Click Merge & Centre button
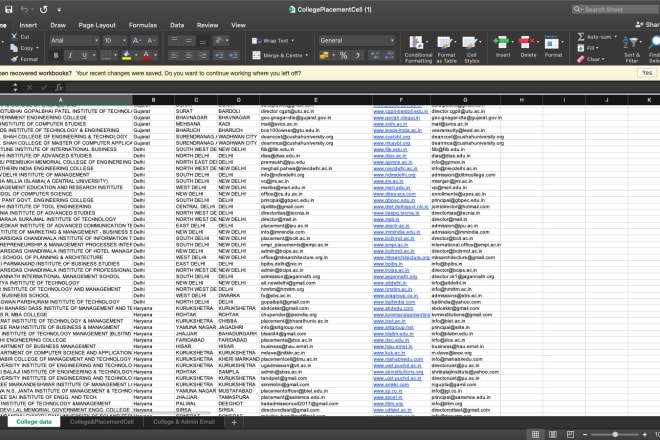The height and width of the screenshot is (440, 660). coord(280,56)
